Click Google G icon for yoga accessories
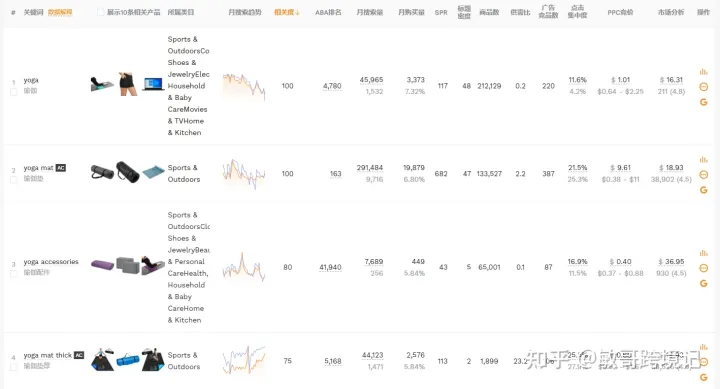720x389 pixels. click(703, 283)
